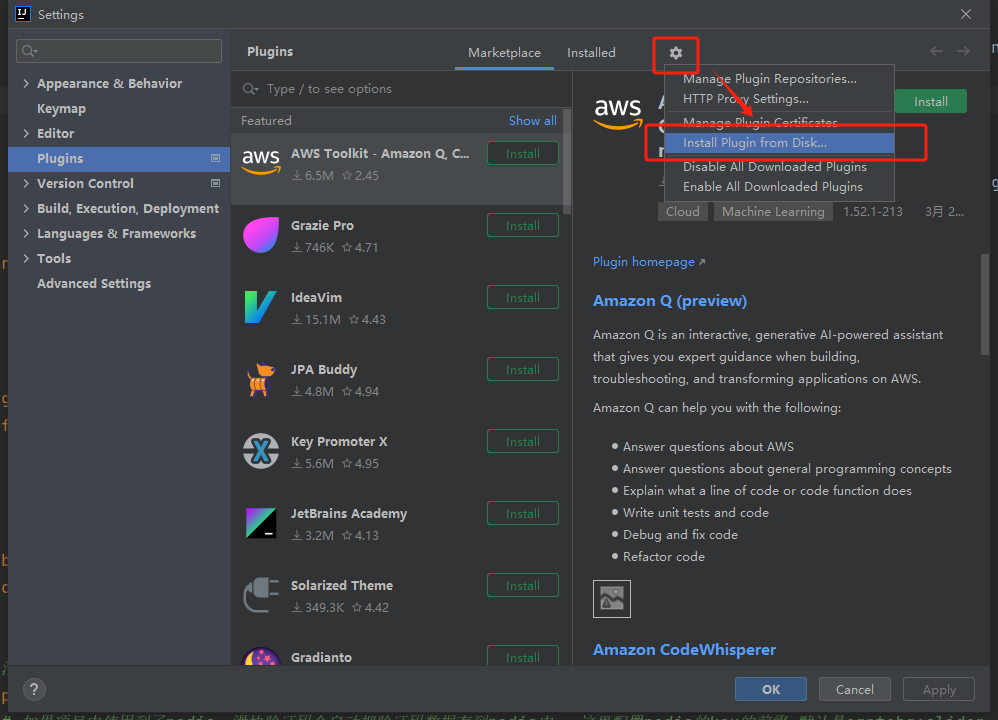Click the project-level icon beside Plugins
This screenshot has height=720, width=998.
[x=215, y=158]
